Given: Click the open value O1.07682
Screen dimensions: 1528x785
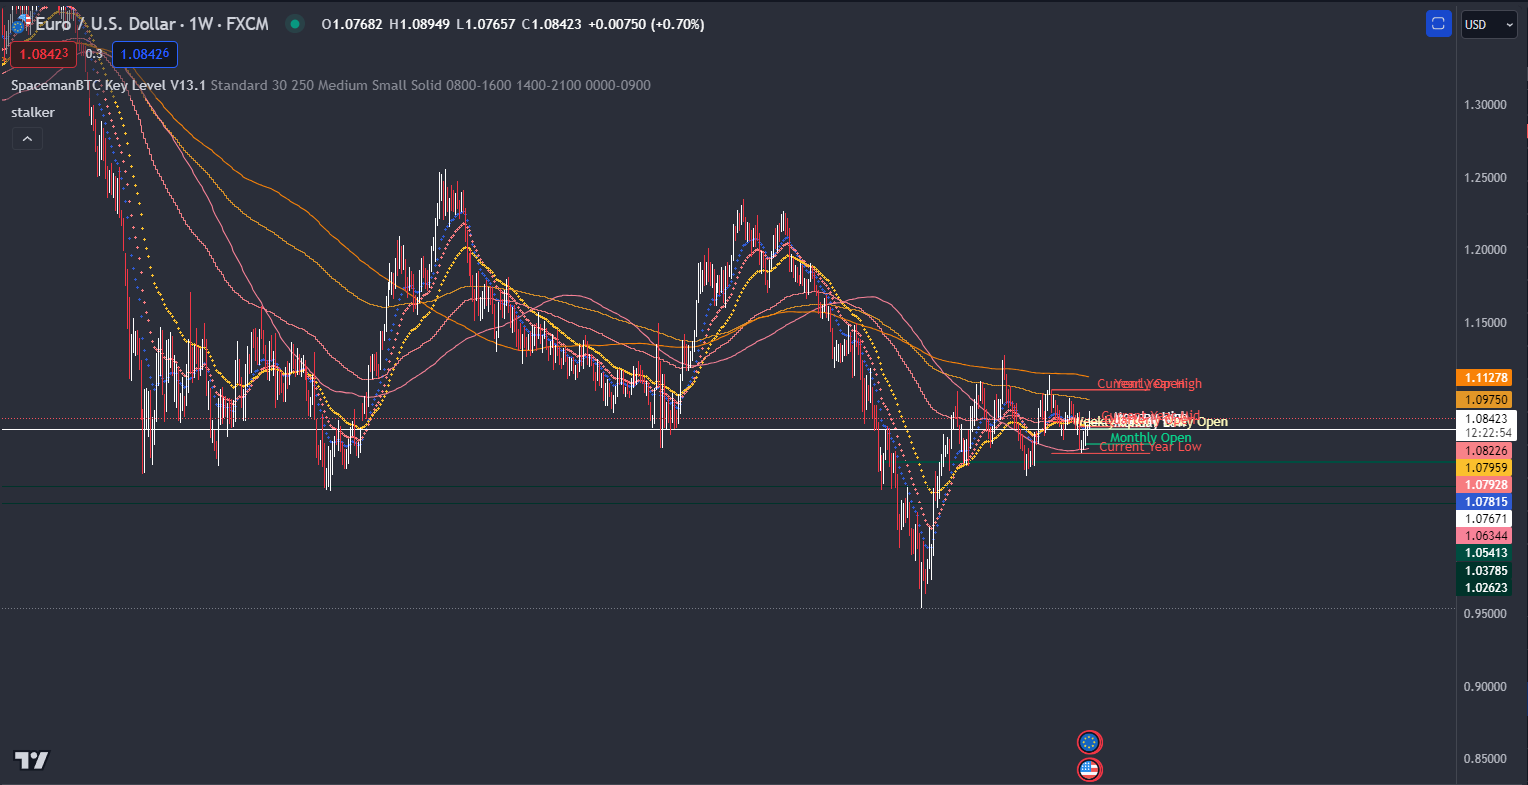Looking at the screenshot, I should [352, 24].
